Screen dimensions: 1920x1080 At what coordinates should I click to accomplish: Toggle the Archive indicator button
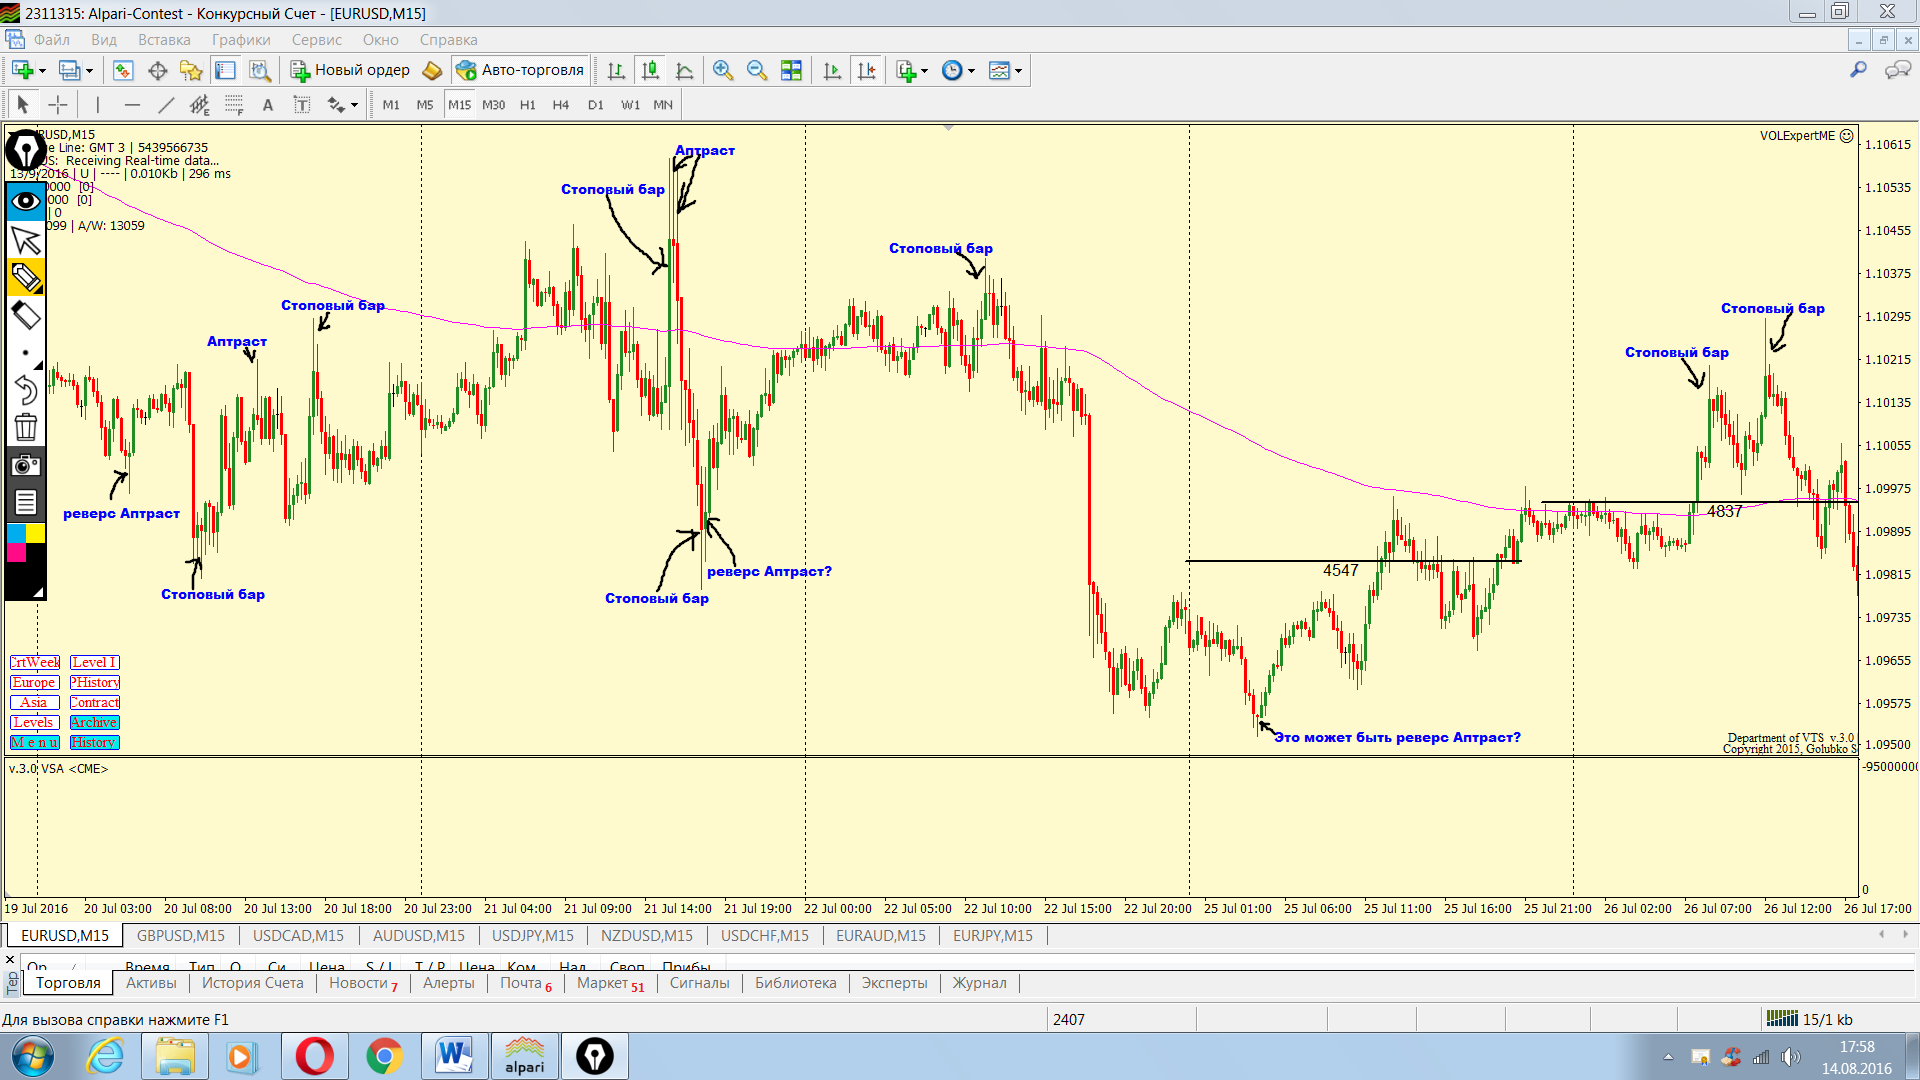click(x=94, y=722)
